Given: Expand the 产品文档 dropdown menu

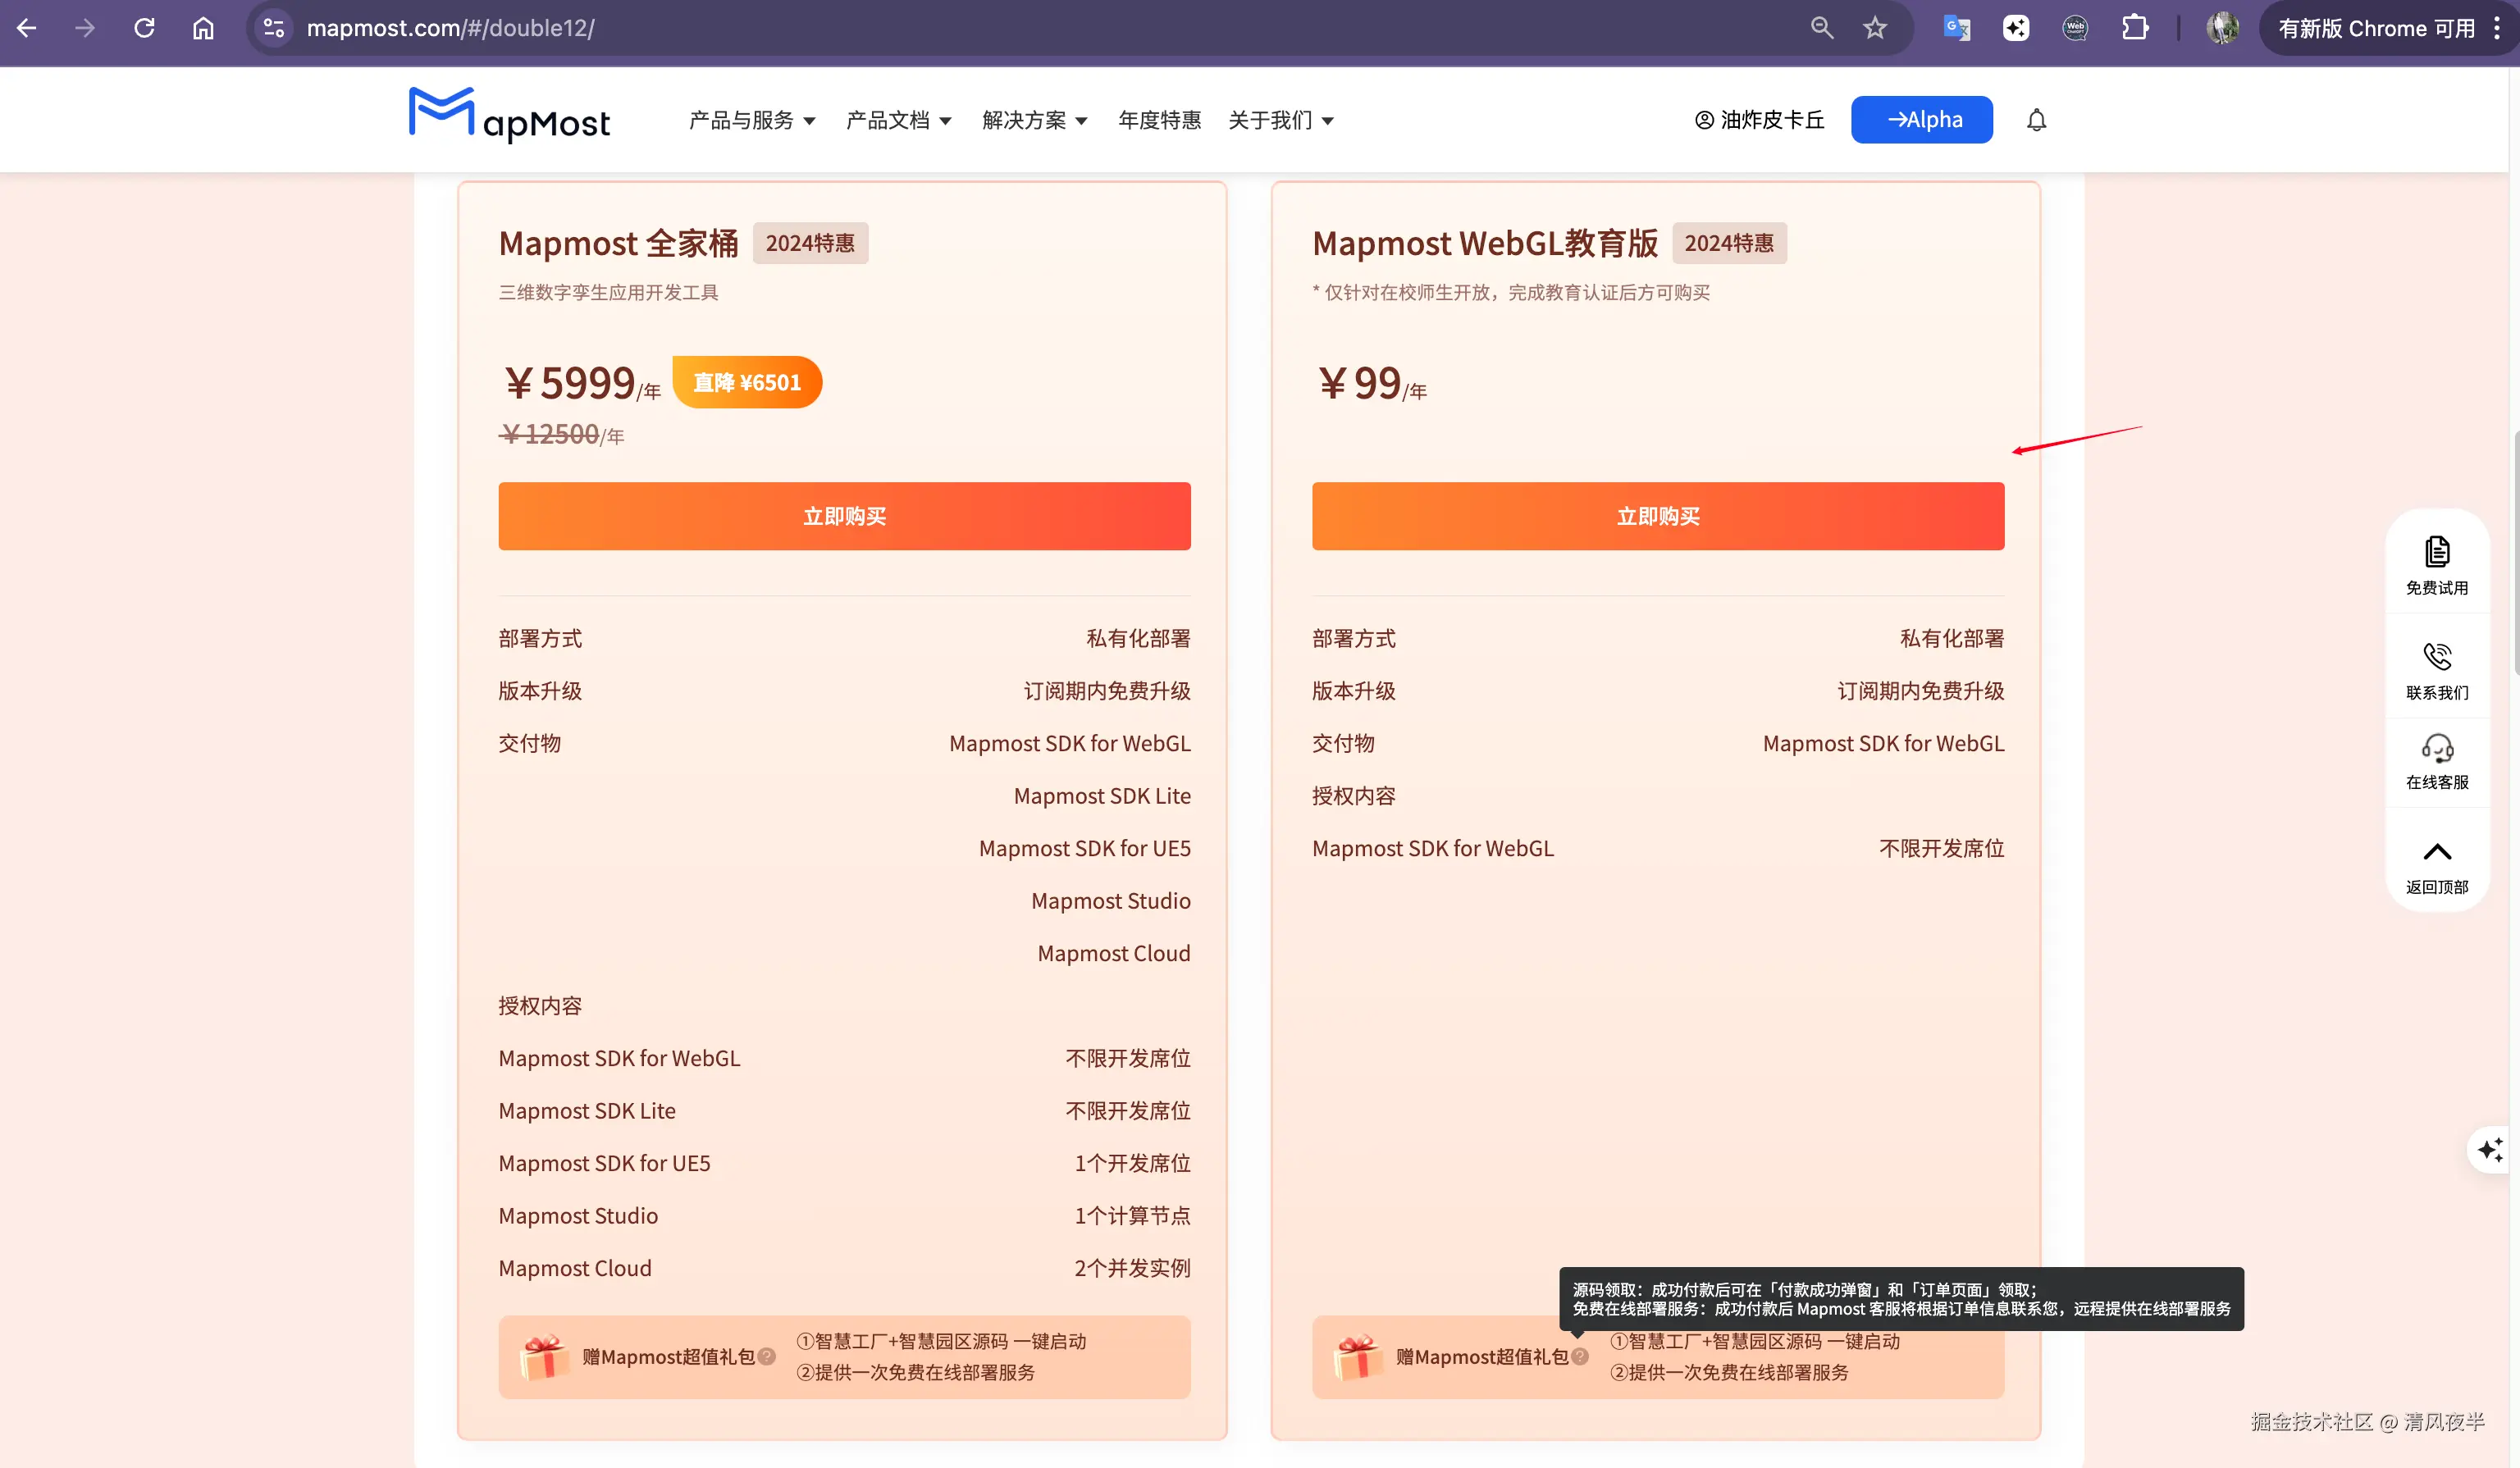Looking at the screenshot, I should [x=898, y=120].
